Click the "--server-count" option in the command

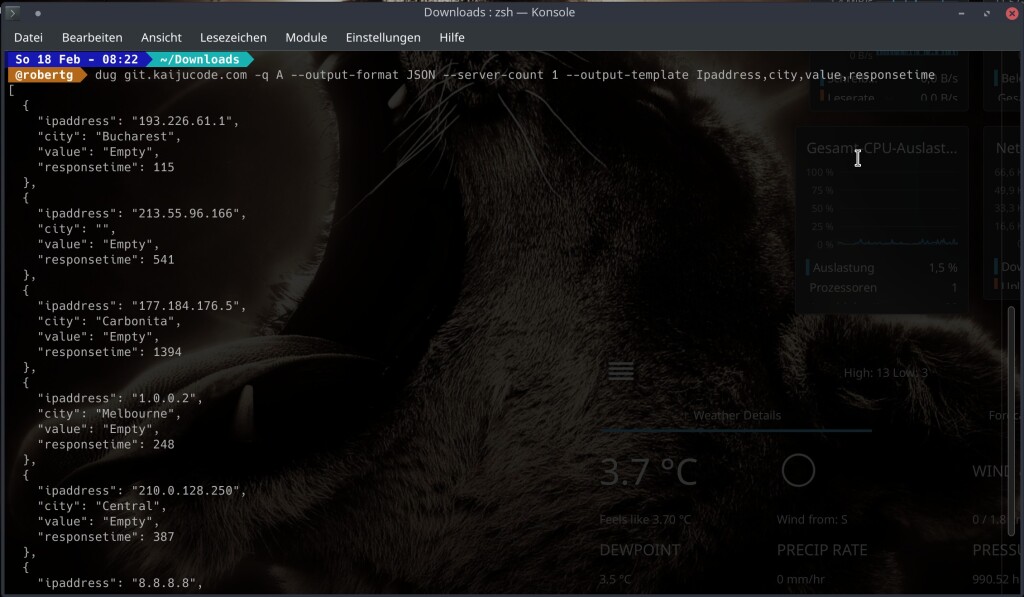click(x=493, y=75)
